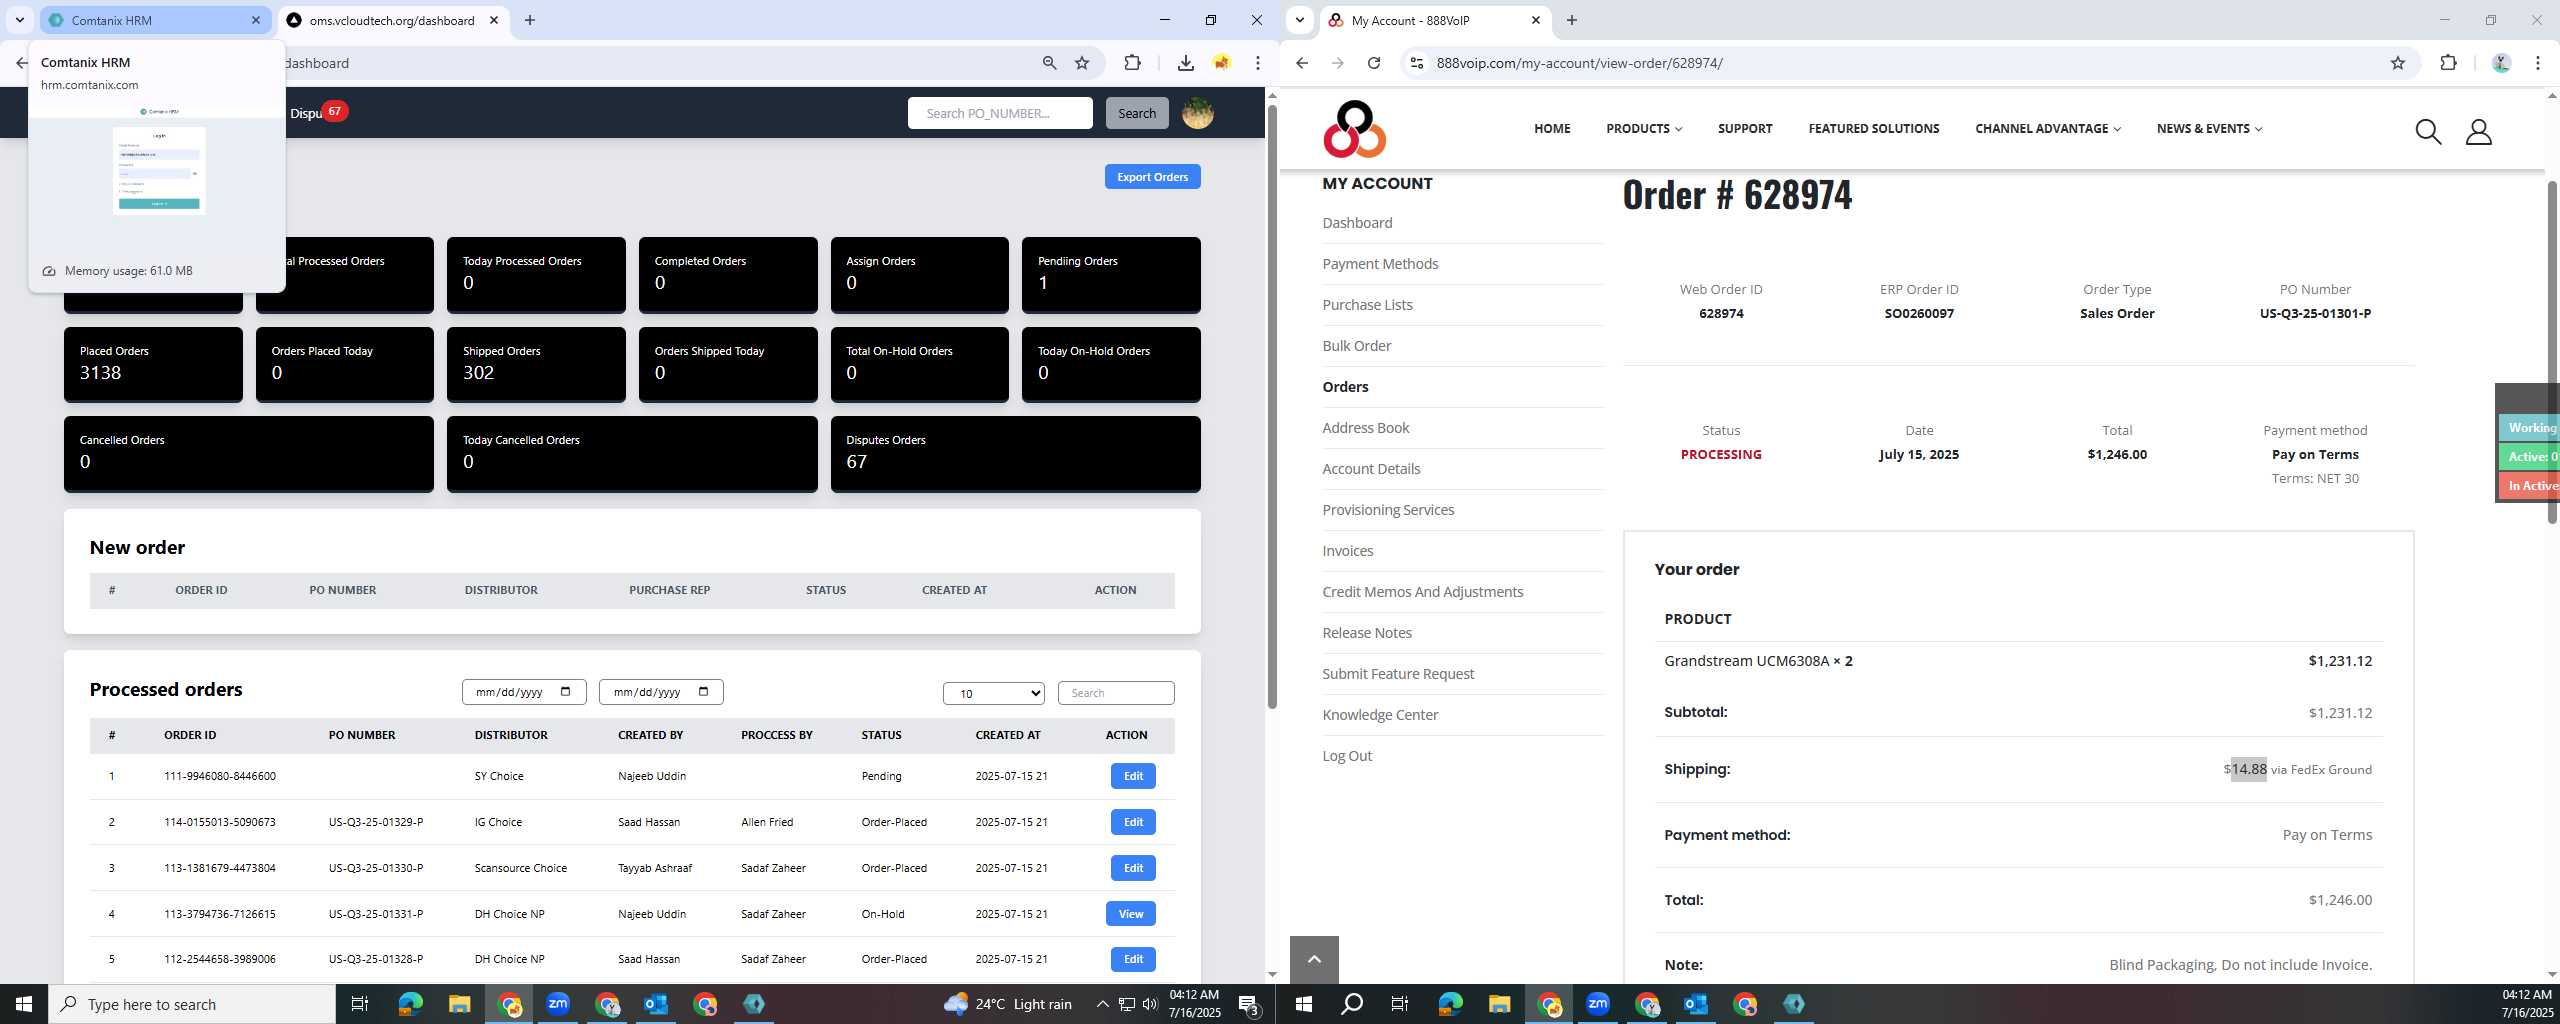This screenshot has height=1024, width=2560.
Task: Open Microsoft Edge on the right taskbar
Action: click(1450, 1004)
